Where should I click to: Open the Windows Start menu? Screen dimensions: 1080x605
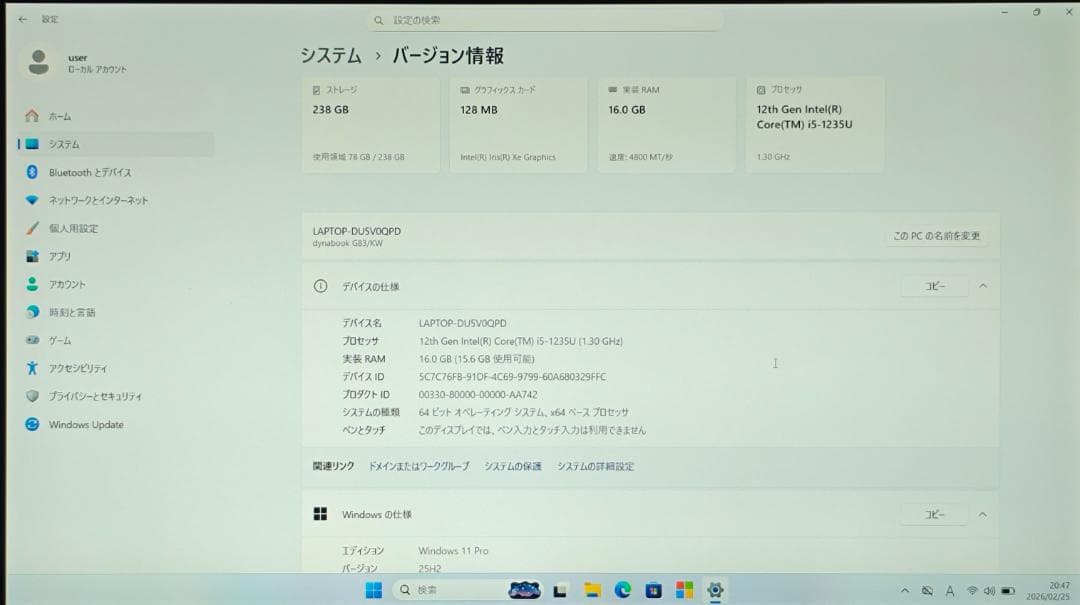click(373, 590)
